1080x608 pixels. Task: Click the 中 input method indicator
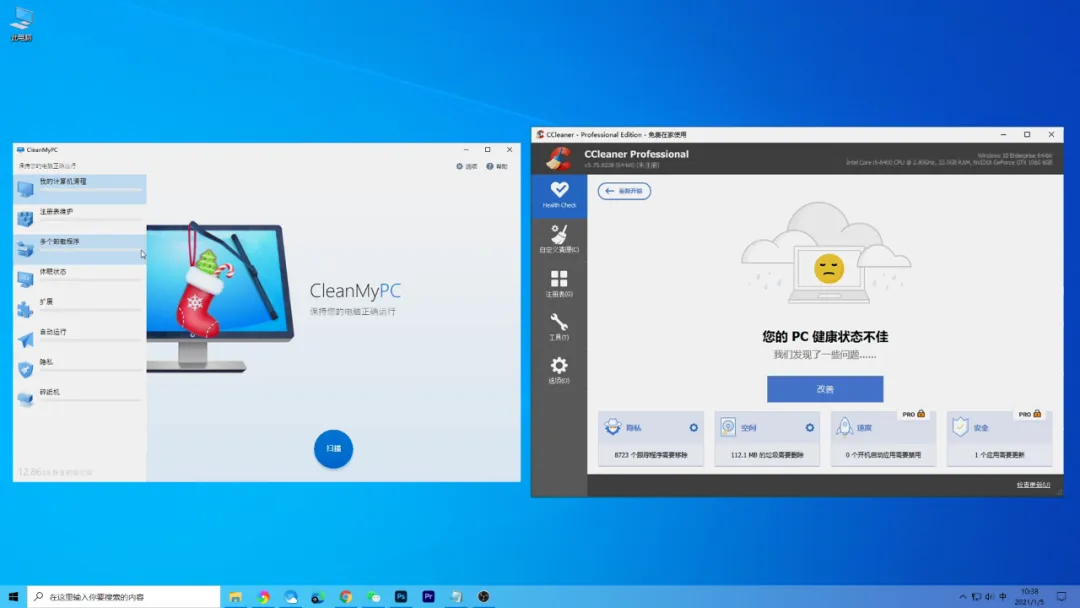click(x=1003, y=596)
